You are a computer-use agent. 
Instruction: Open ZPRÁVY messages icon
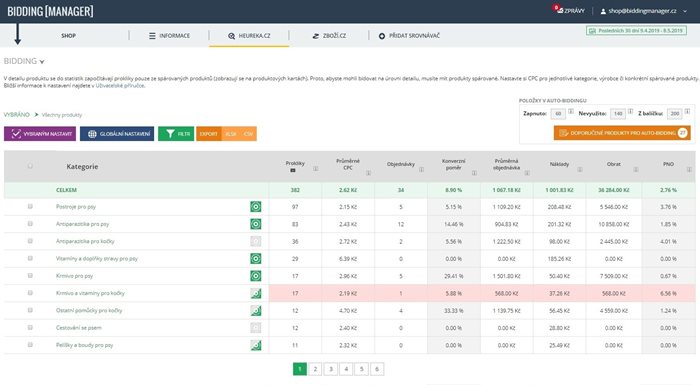[x=559, y=10]
